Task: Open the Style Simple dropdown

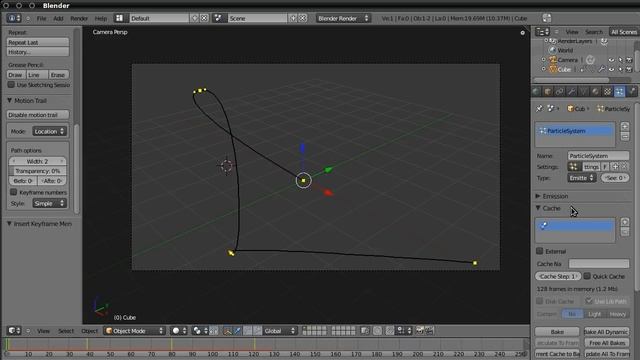Action: coord(49,203)
